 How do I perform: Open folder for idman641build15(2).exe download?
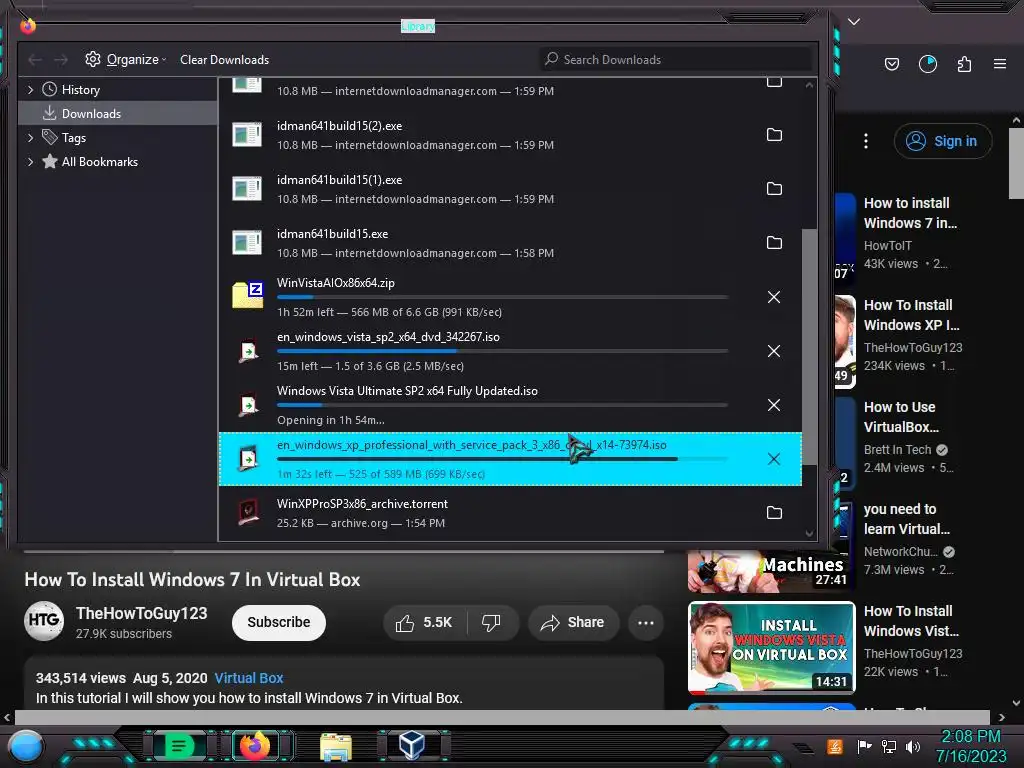point(774,135)
